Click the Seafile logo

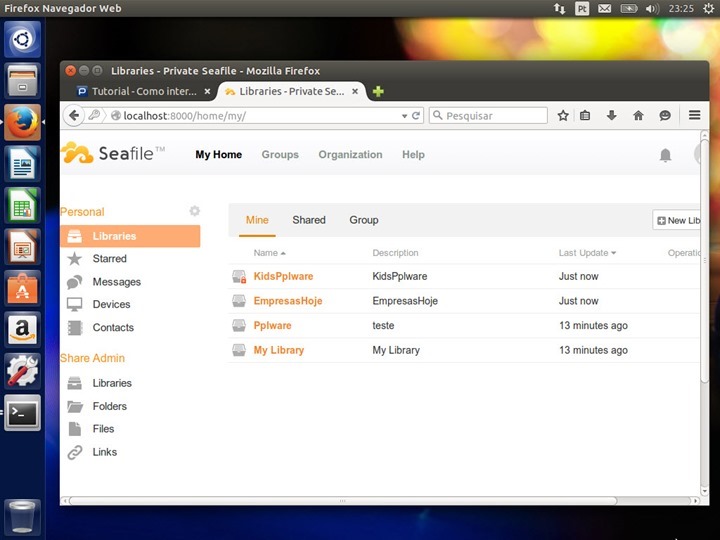tap(113, 153)
